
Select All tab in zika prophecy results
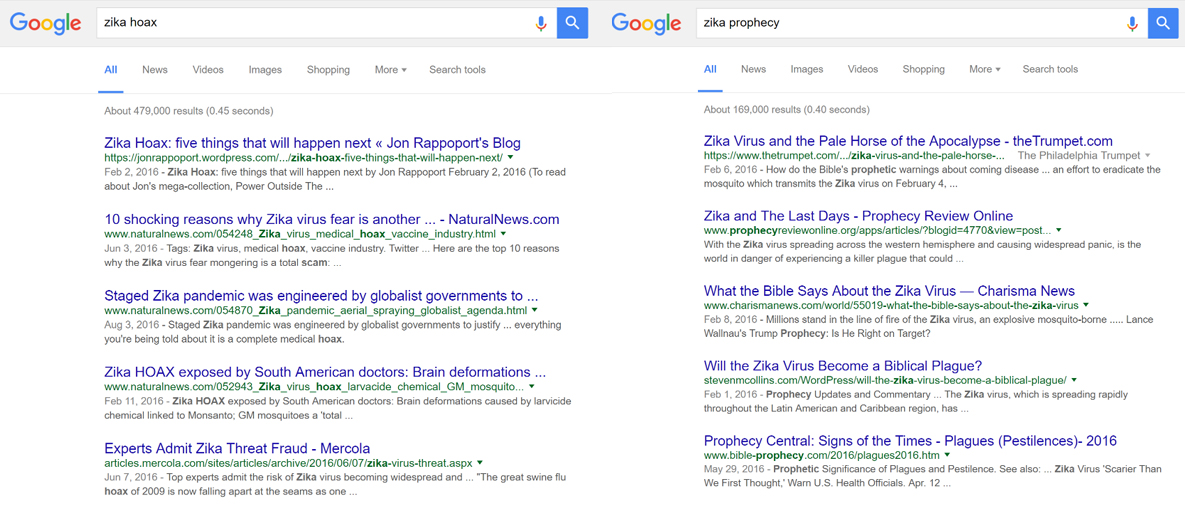(x=710, y=69)
